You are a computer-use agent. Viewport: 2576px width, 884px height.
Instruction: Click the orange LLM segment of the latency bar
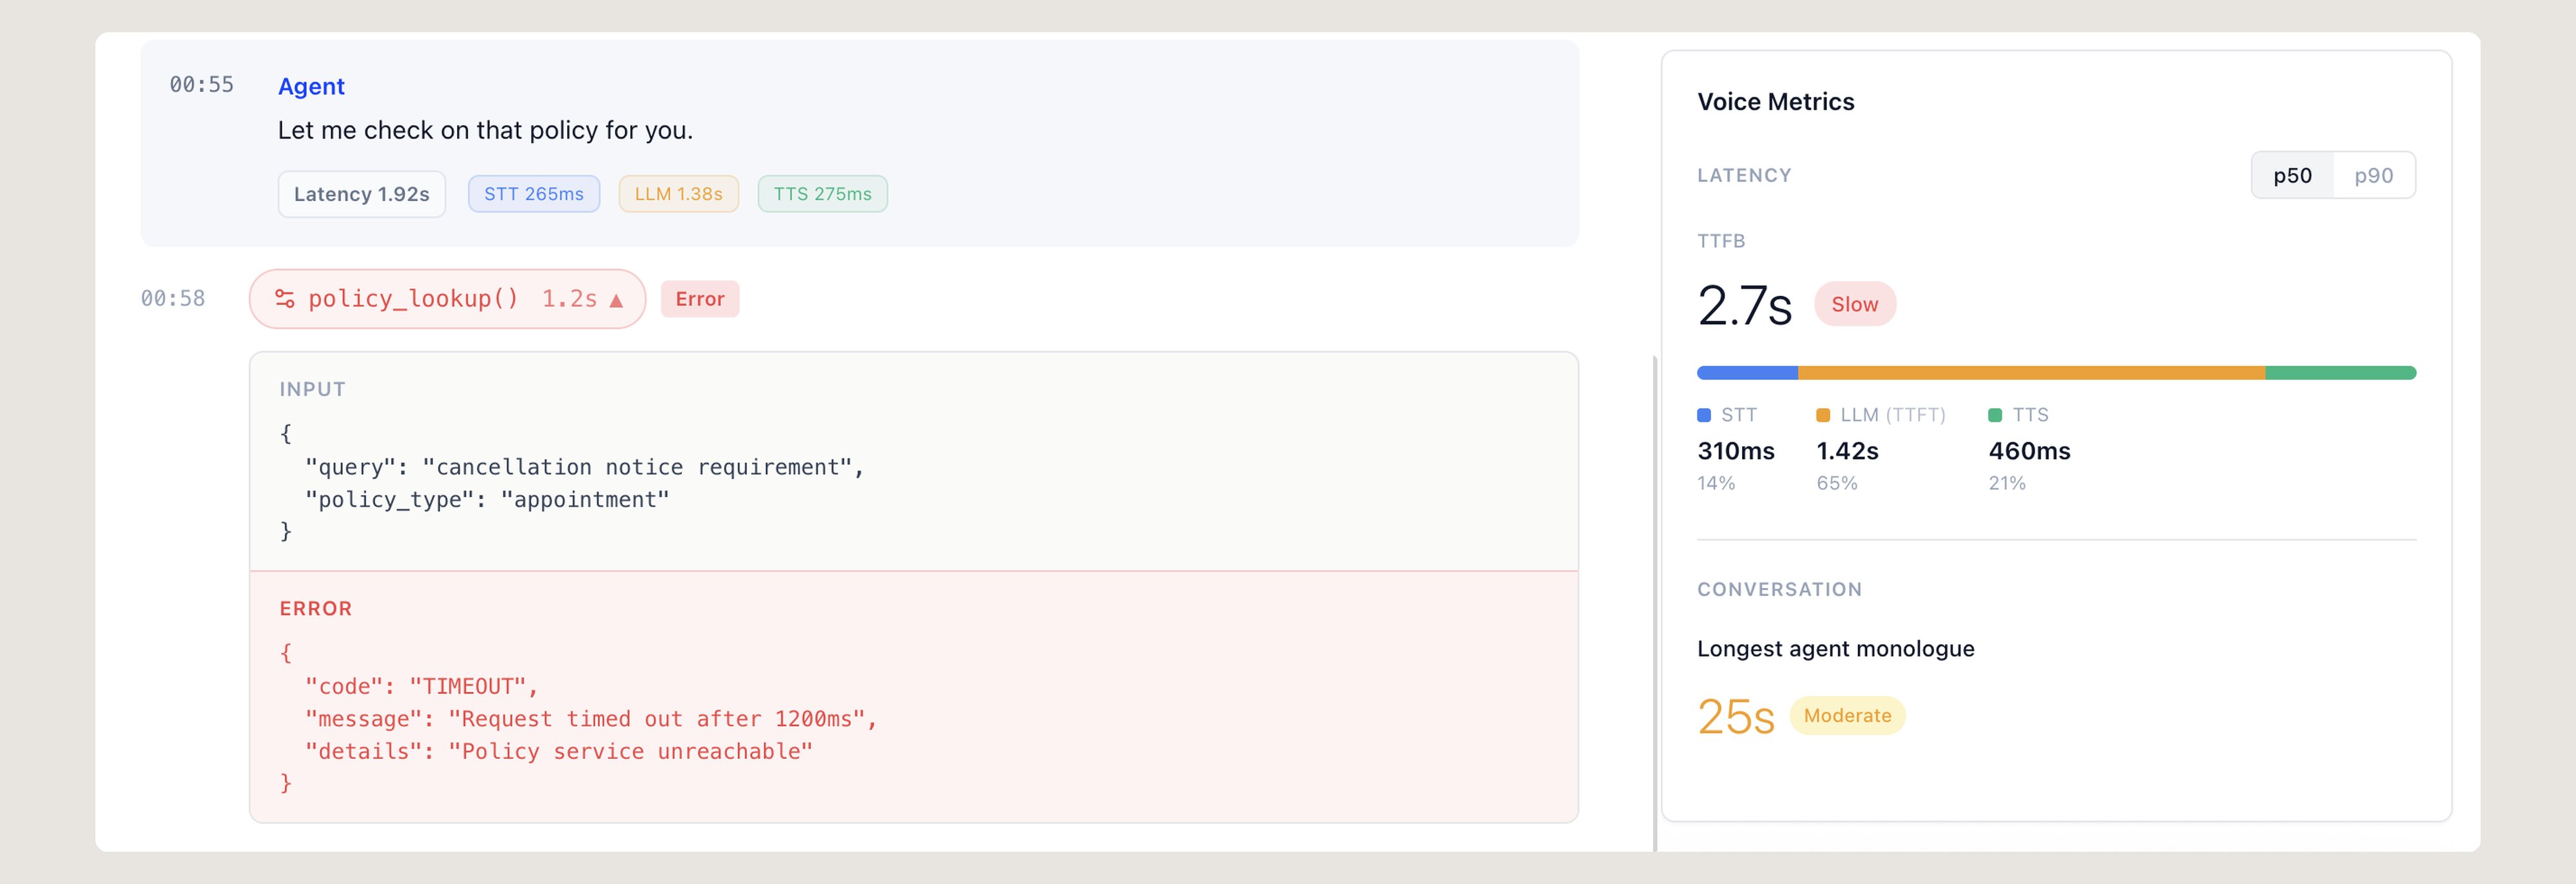(x=2031, y=373)
